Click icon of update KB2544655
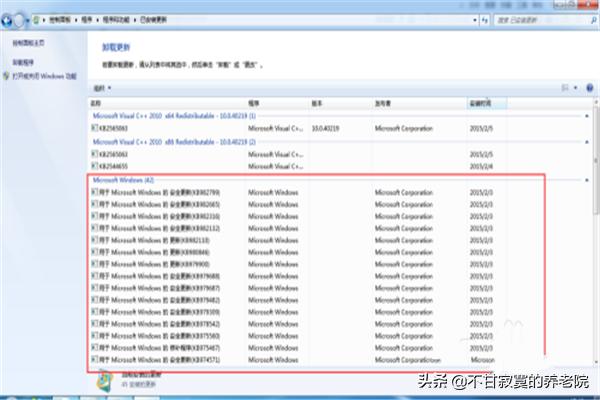 95,166
